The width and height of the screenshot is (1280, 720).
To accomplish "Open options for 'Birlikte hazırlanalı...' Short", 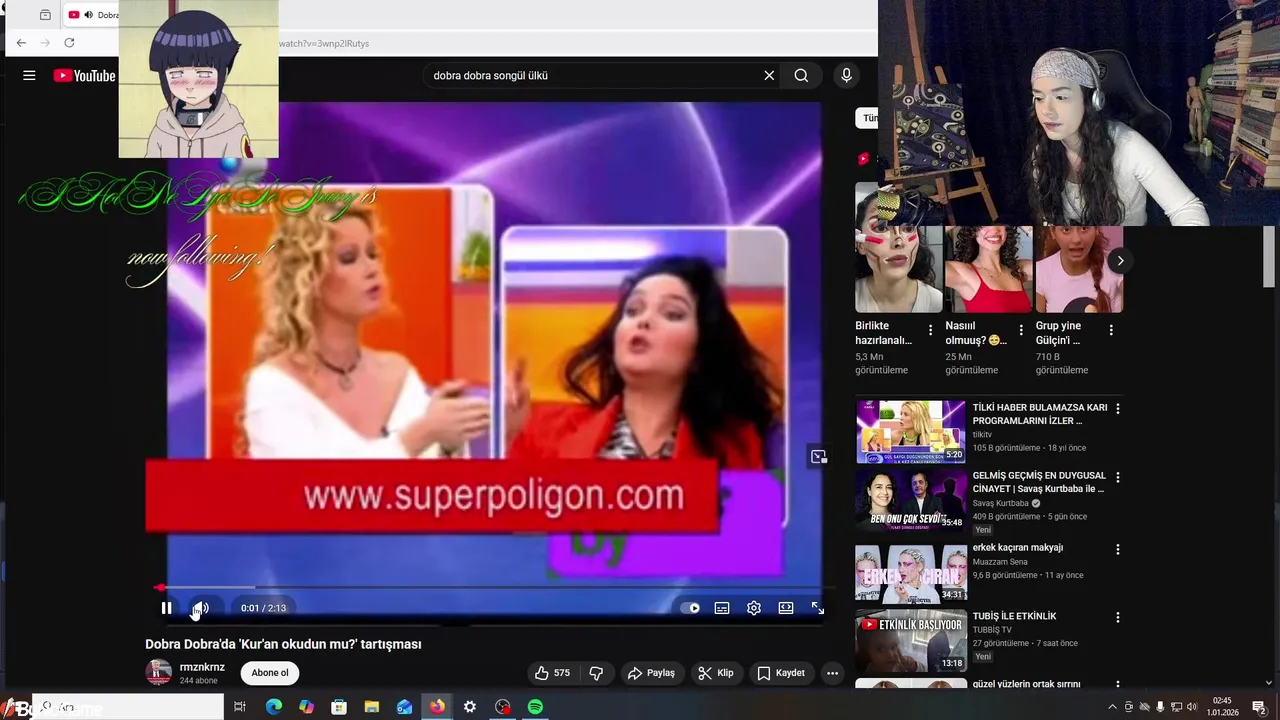I will 930,330.
